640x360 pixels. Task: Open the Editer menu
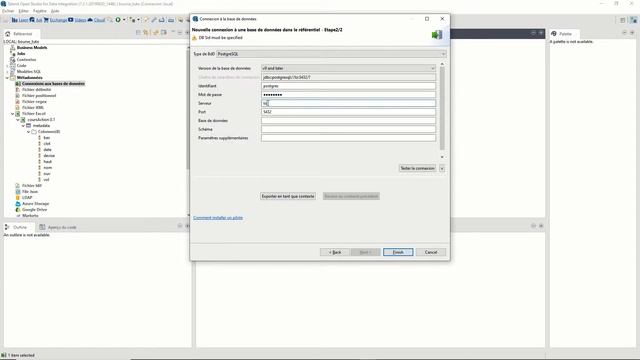point(24,11)
